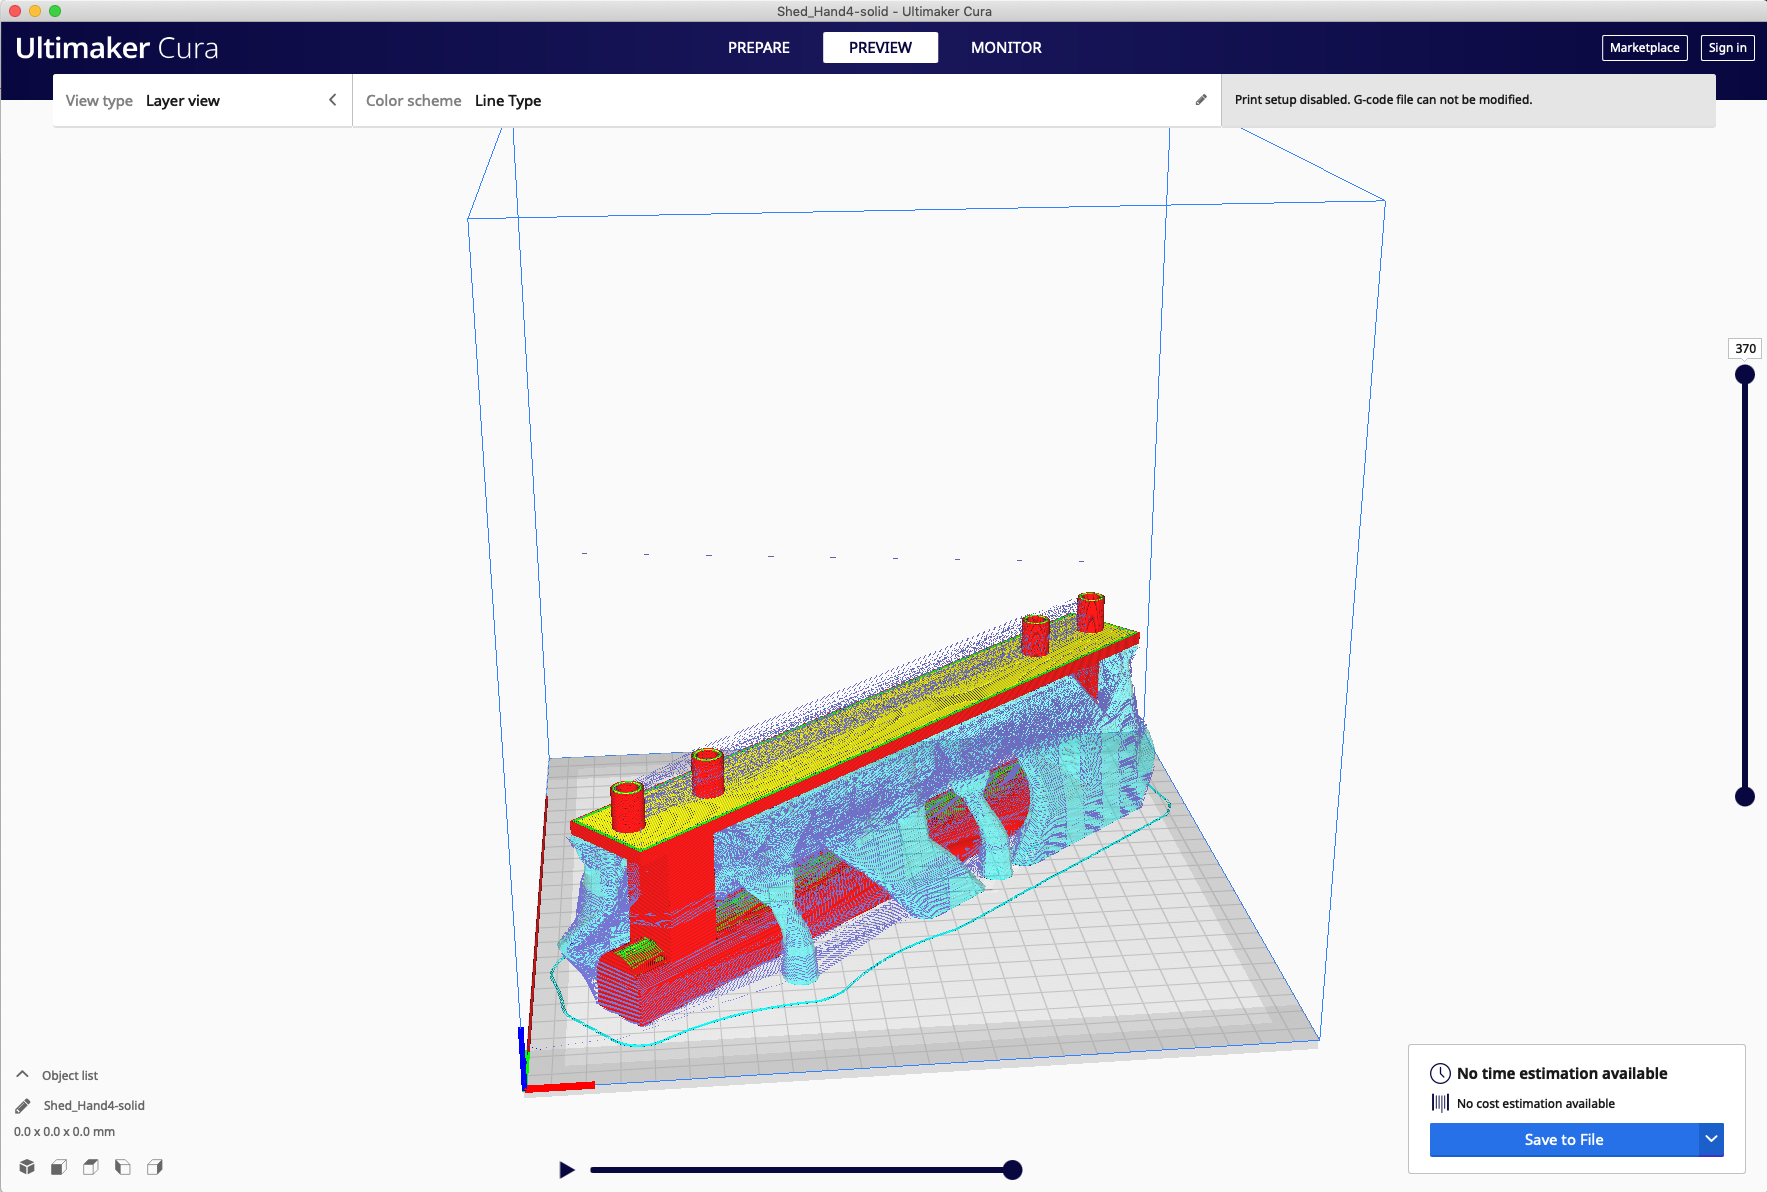Click the Save to File button
1767x1192 pixels.
click(1564, 1140)
